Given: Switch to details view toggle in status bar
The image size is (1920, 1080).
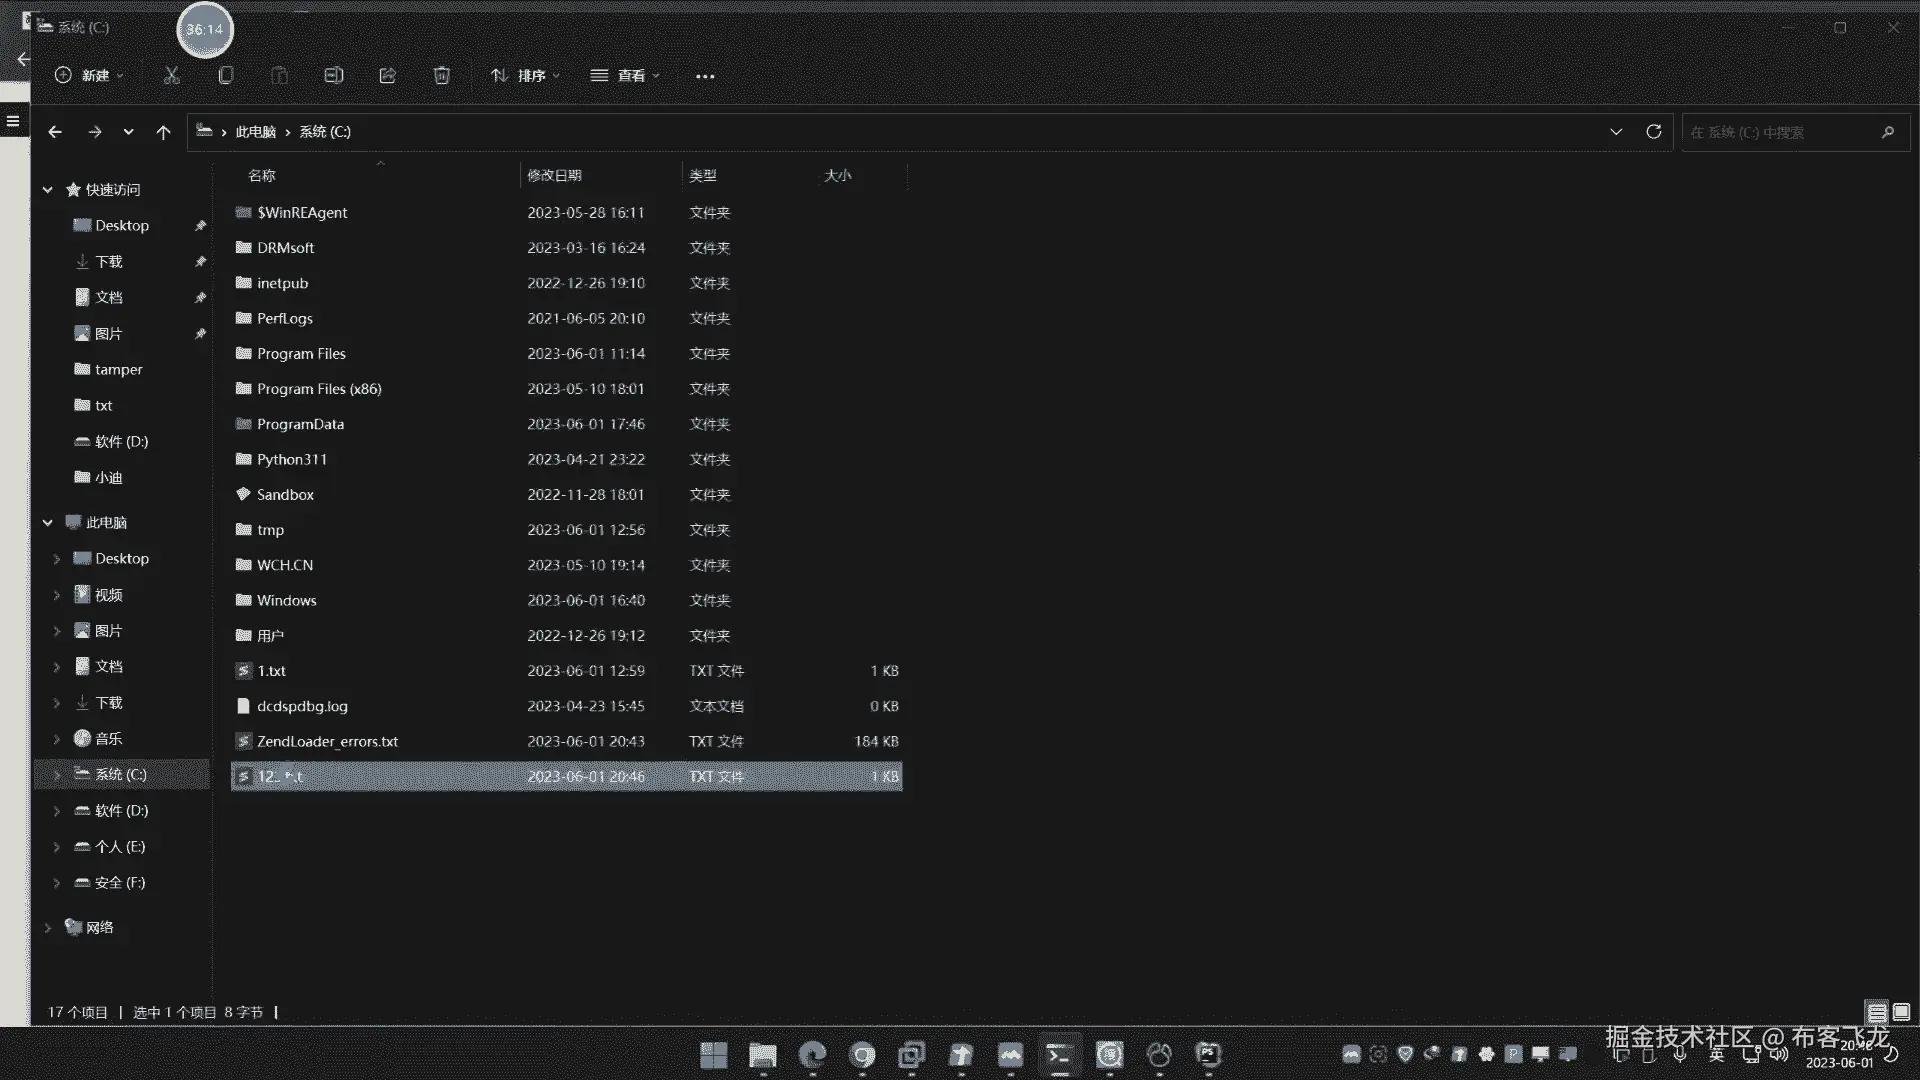Looking at the screenshot, I should (x=1877, y=1012).
